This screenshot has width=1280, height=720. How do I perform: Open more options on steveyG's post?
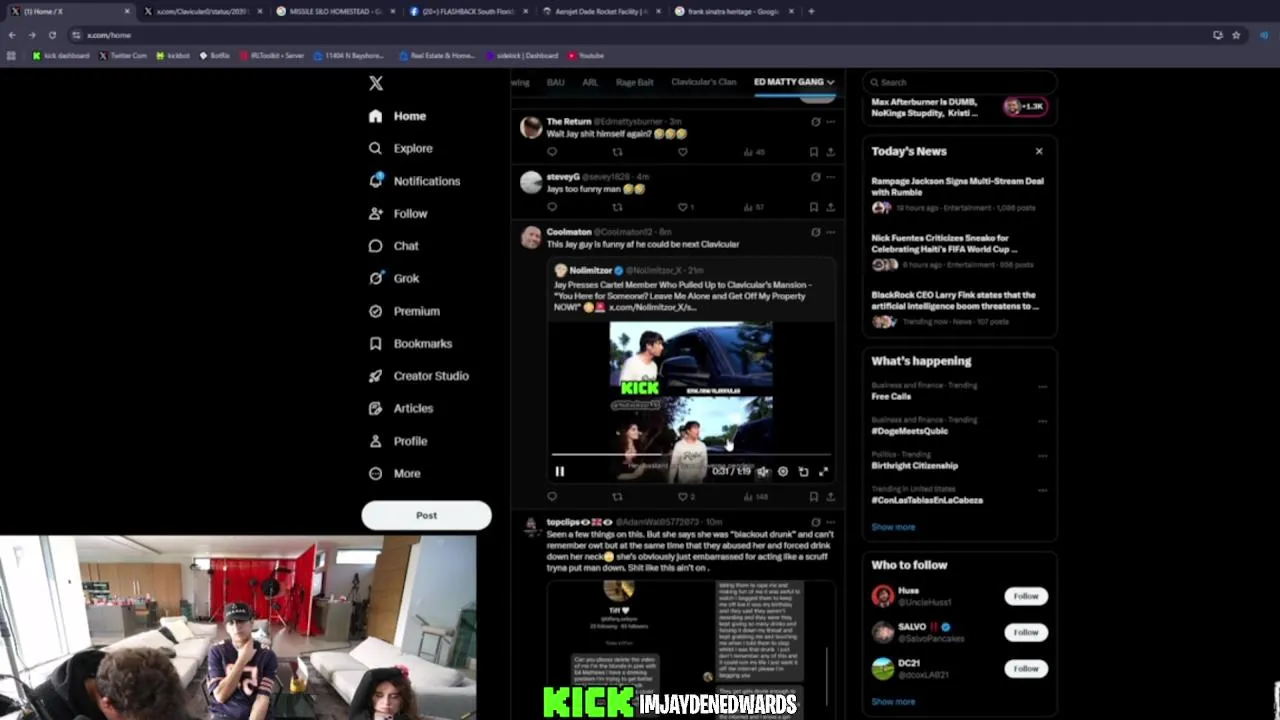coord(830,177)
